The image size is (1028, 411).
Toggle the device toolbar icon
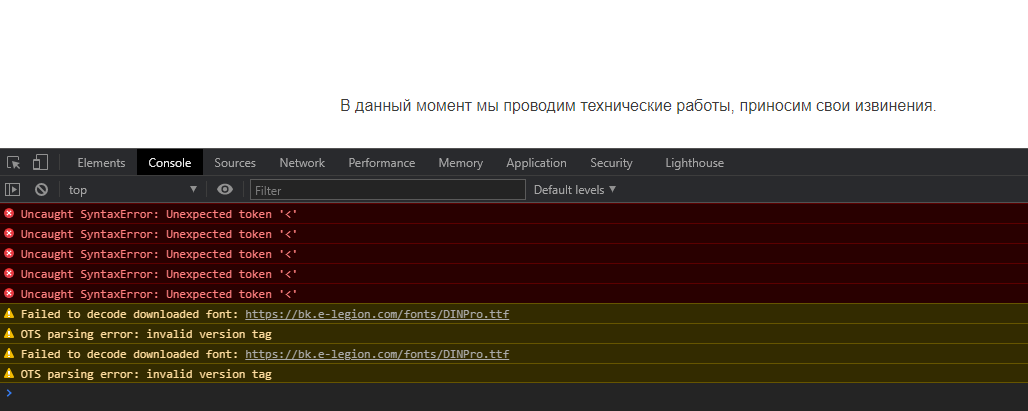[x=41, y=163]
